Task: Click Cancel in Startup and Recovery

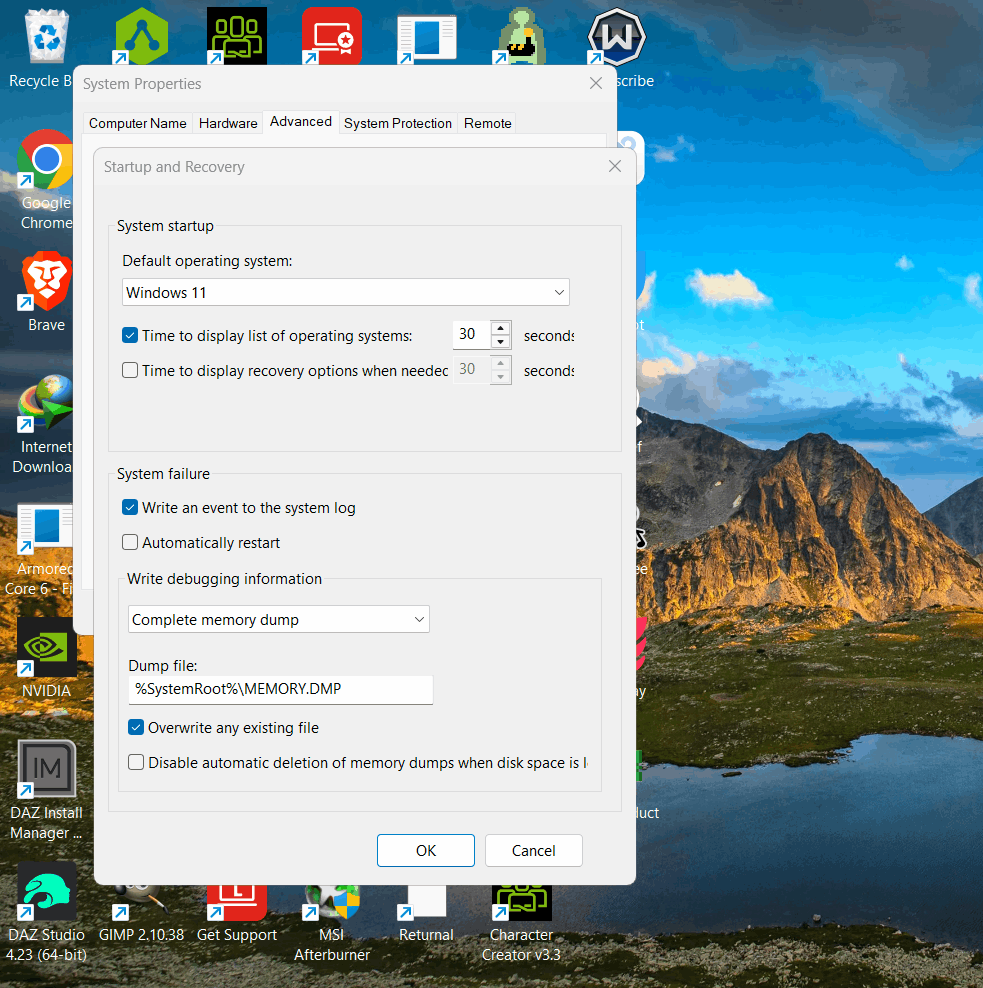Action: point(534,851)
